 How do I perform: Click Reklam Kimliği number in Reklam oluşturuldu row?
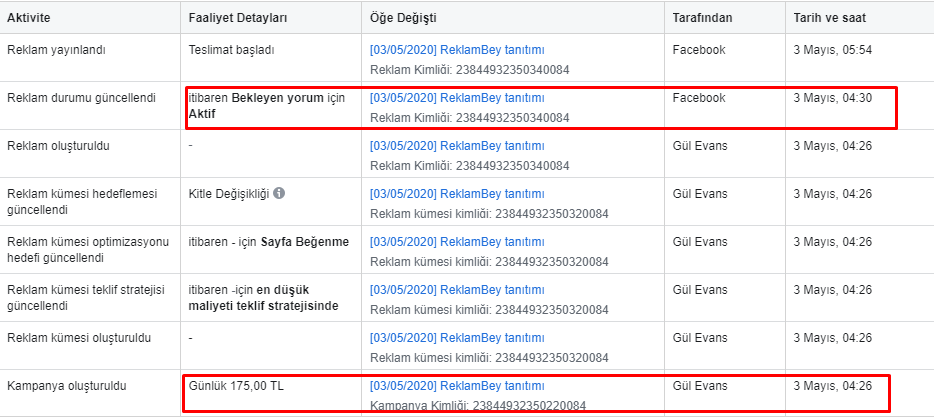click(x=513, y=166)
